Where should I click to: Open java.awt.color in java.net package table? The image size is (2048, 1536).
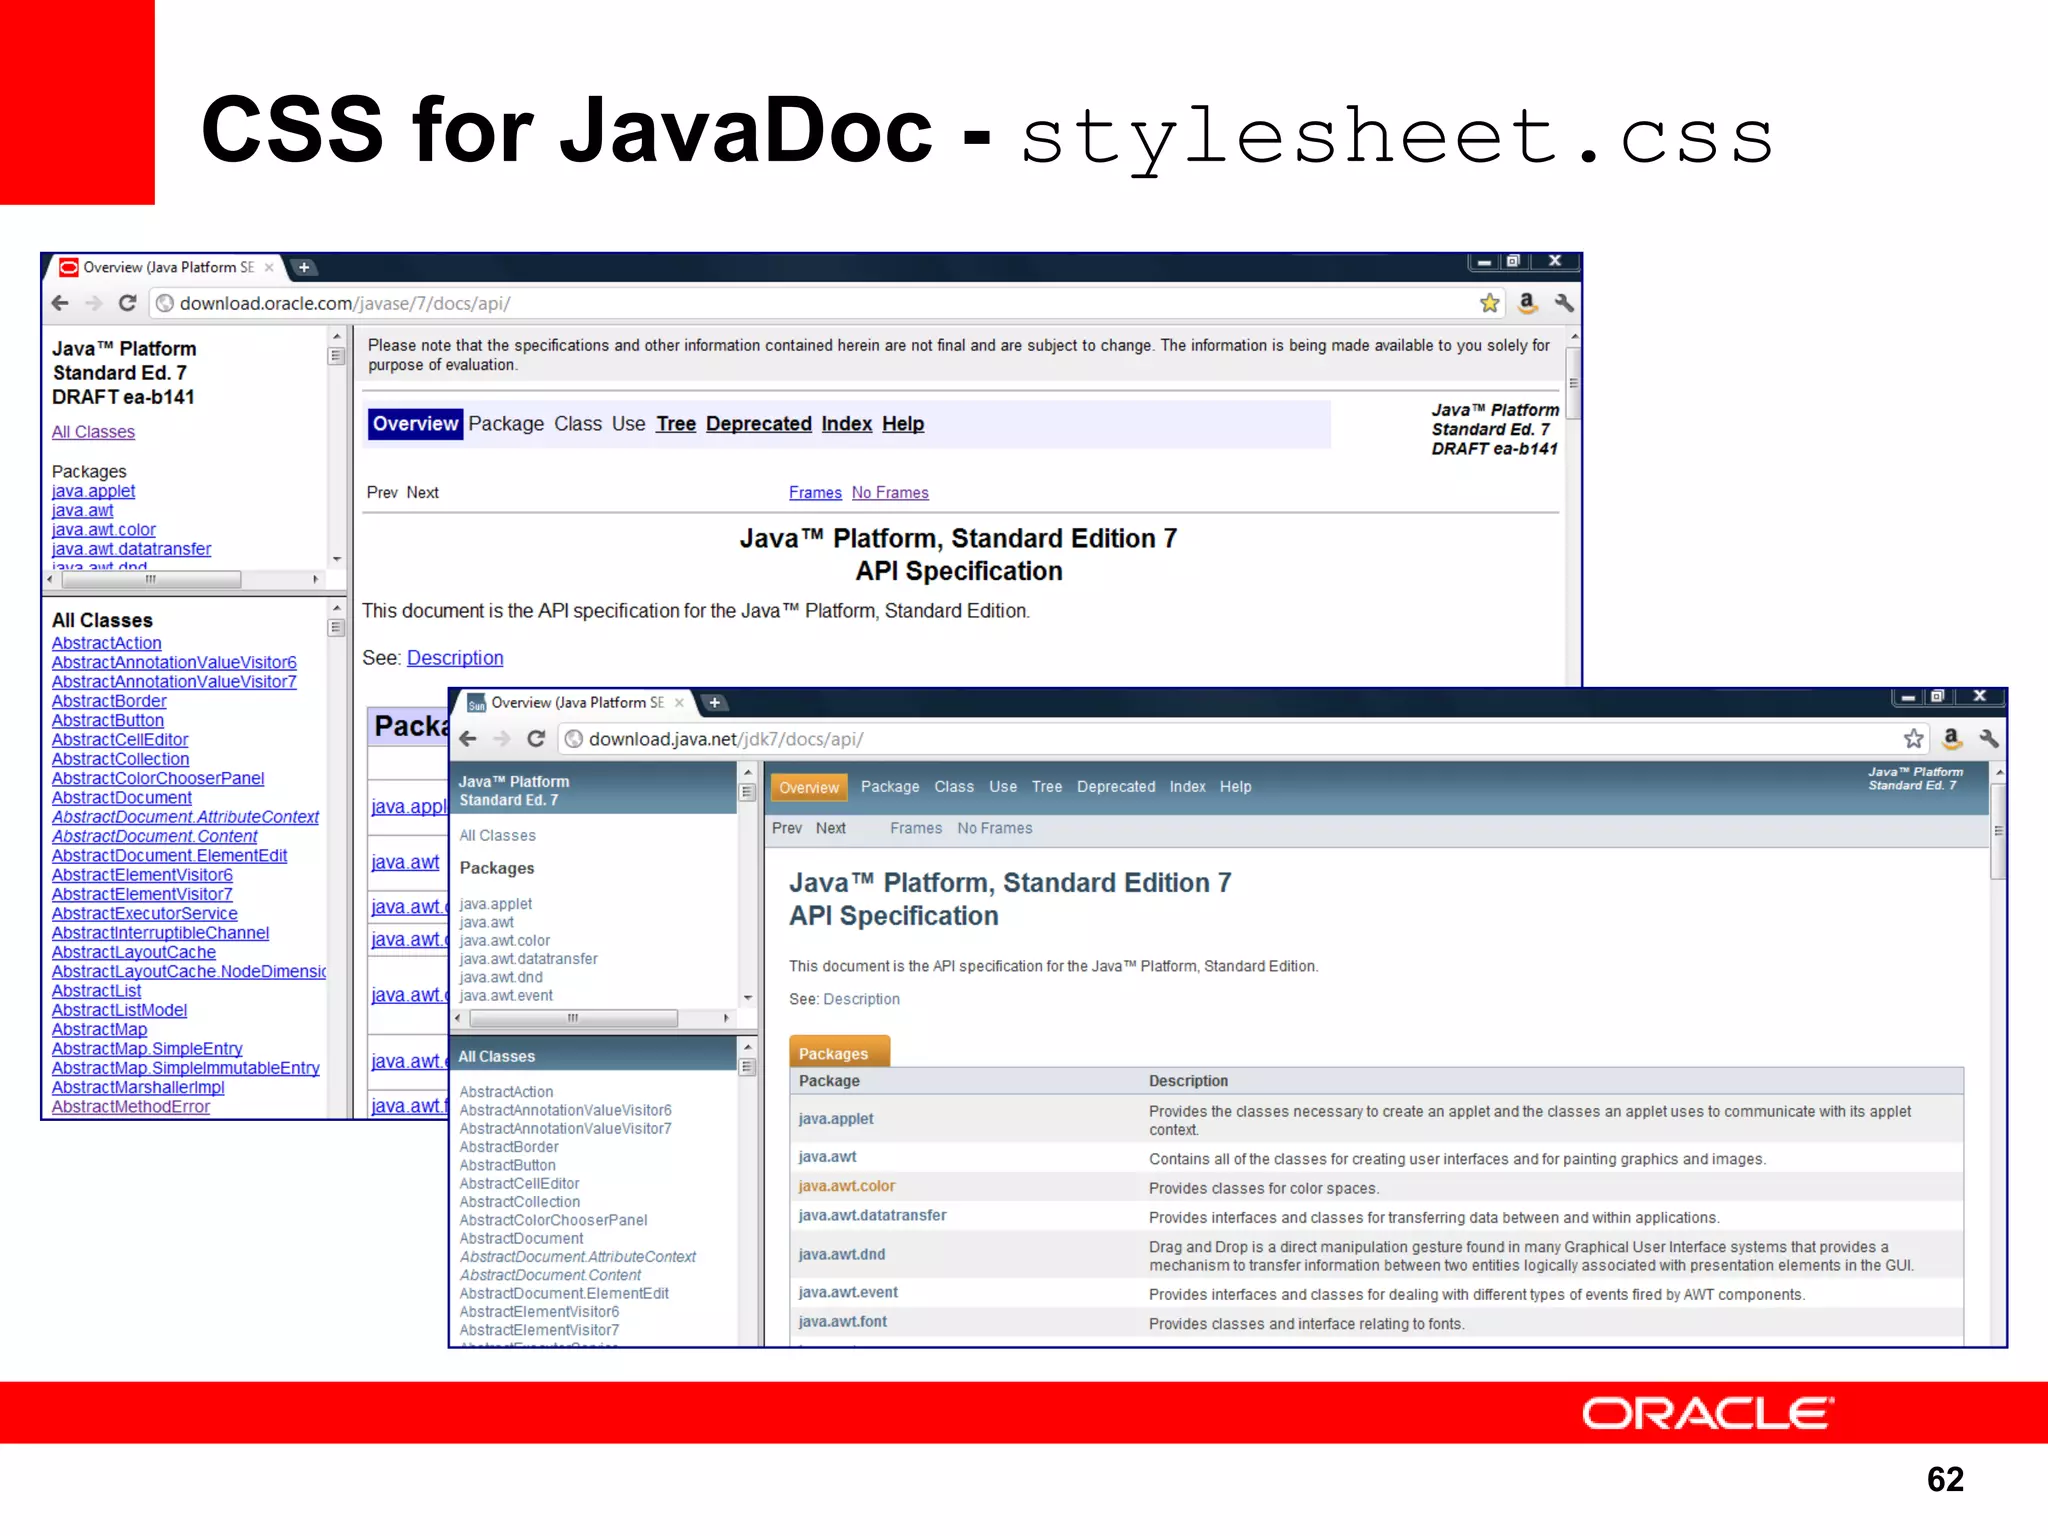coord(847,1186)
